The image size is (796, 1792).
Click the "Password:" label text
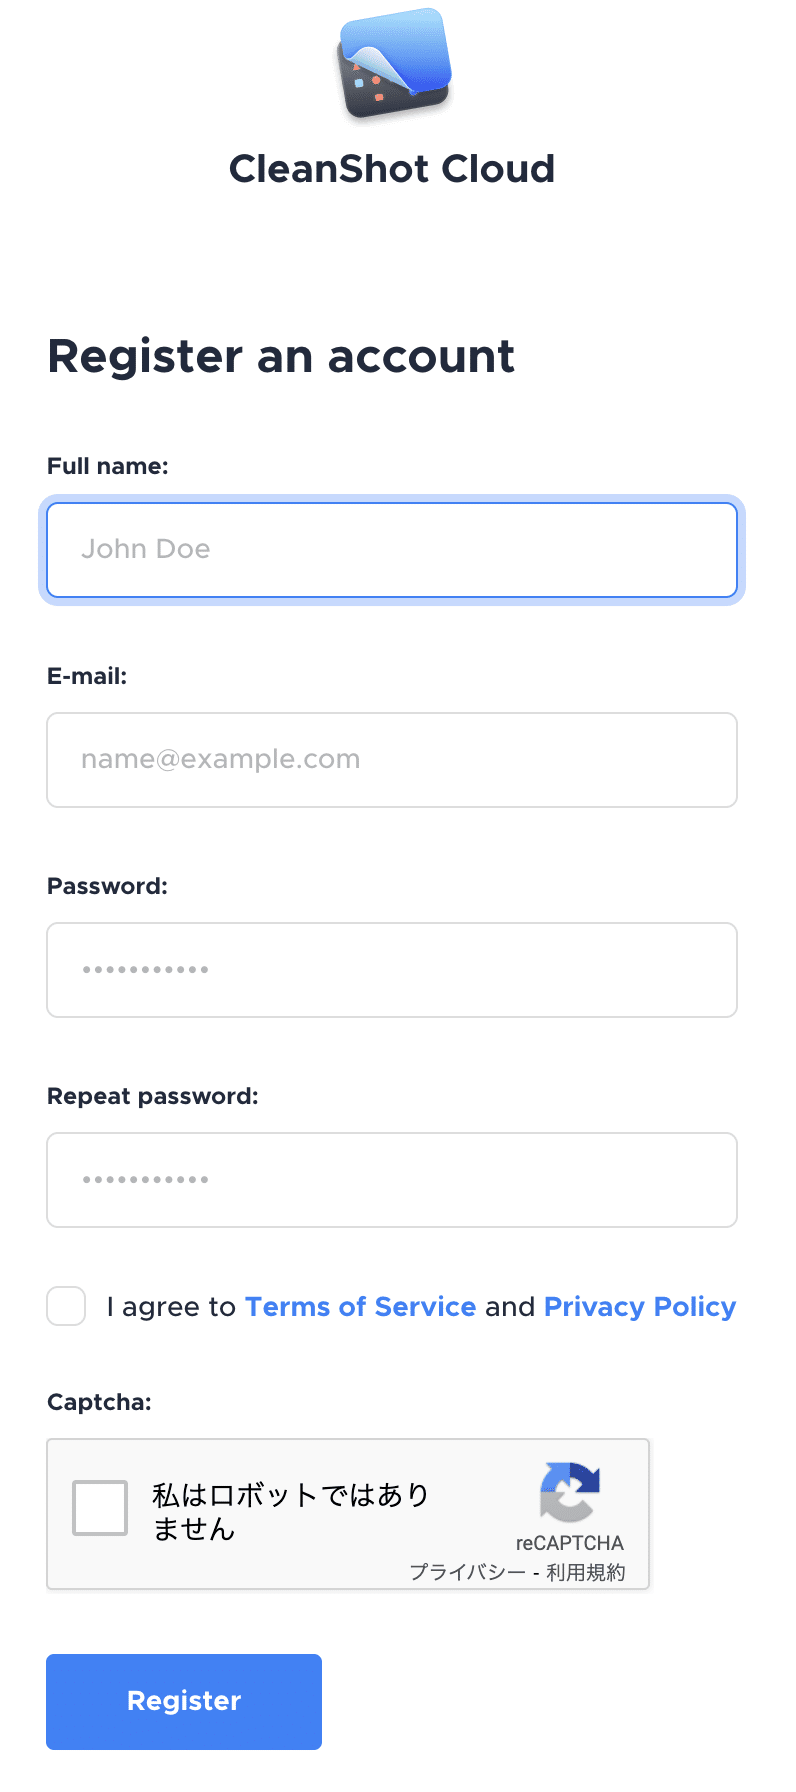tap(107, 886)
